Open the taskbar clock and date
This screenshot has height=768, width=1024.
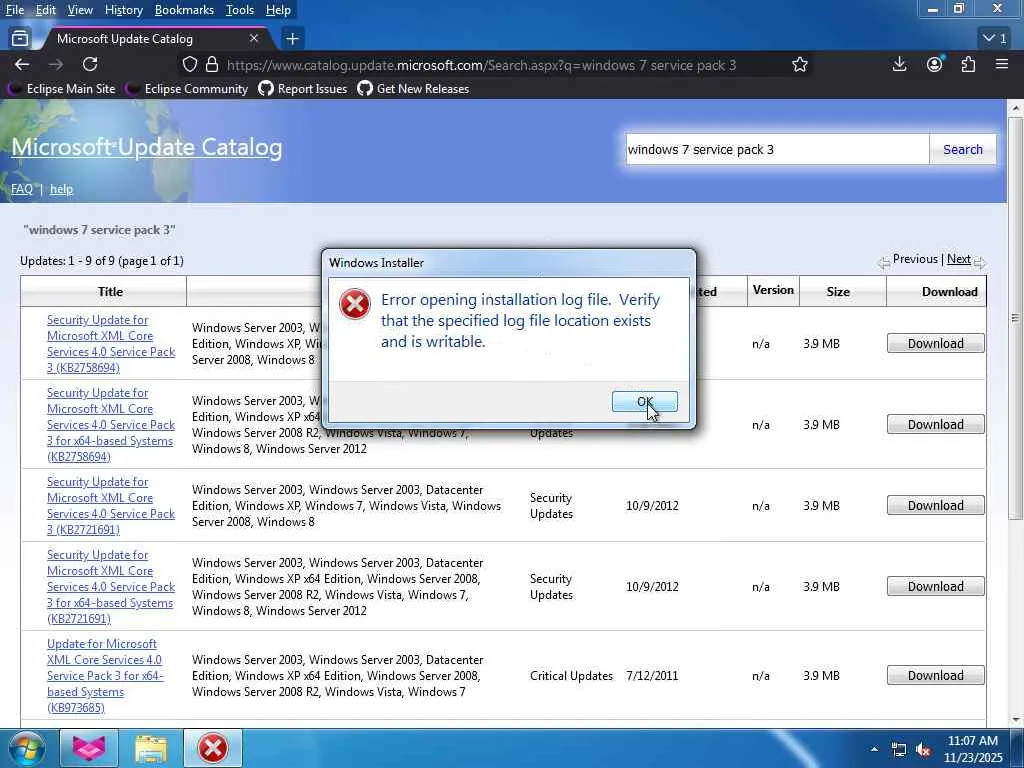pos(972,749)
